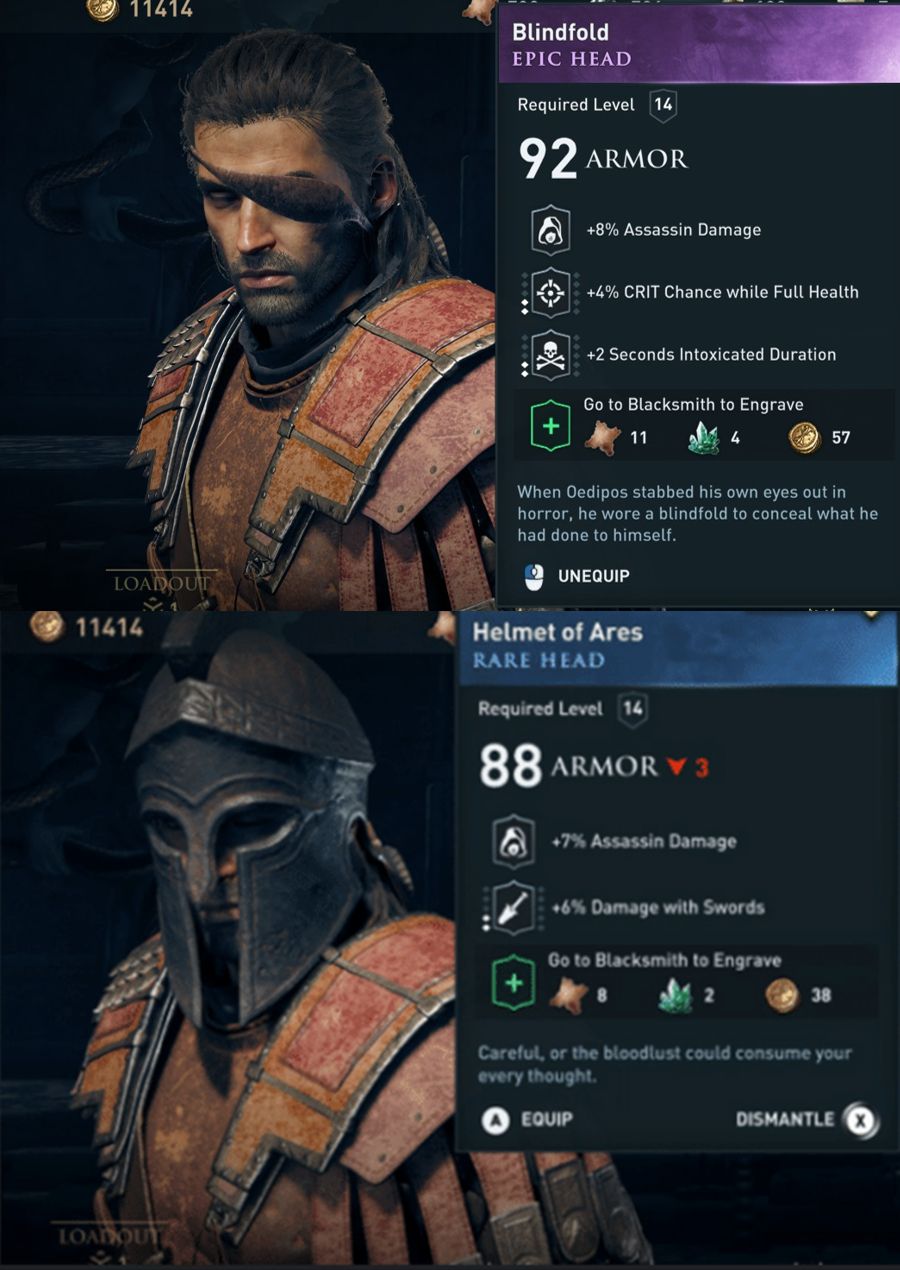Click the Required Level 14 badge on Blindfold
The height and width of the screenshot is (1270, 900).
click(662, 105)
